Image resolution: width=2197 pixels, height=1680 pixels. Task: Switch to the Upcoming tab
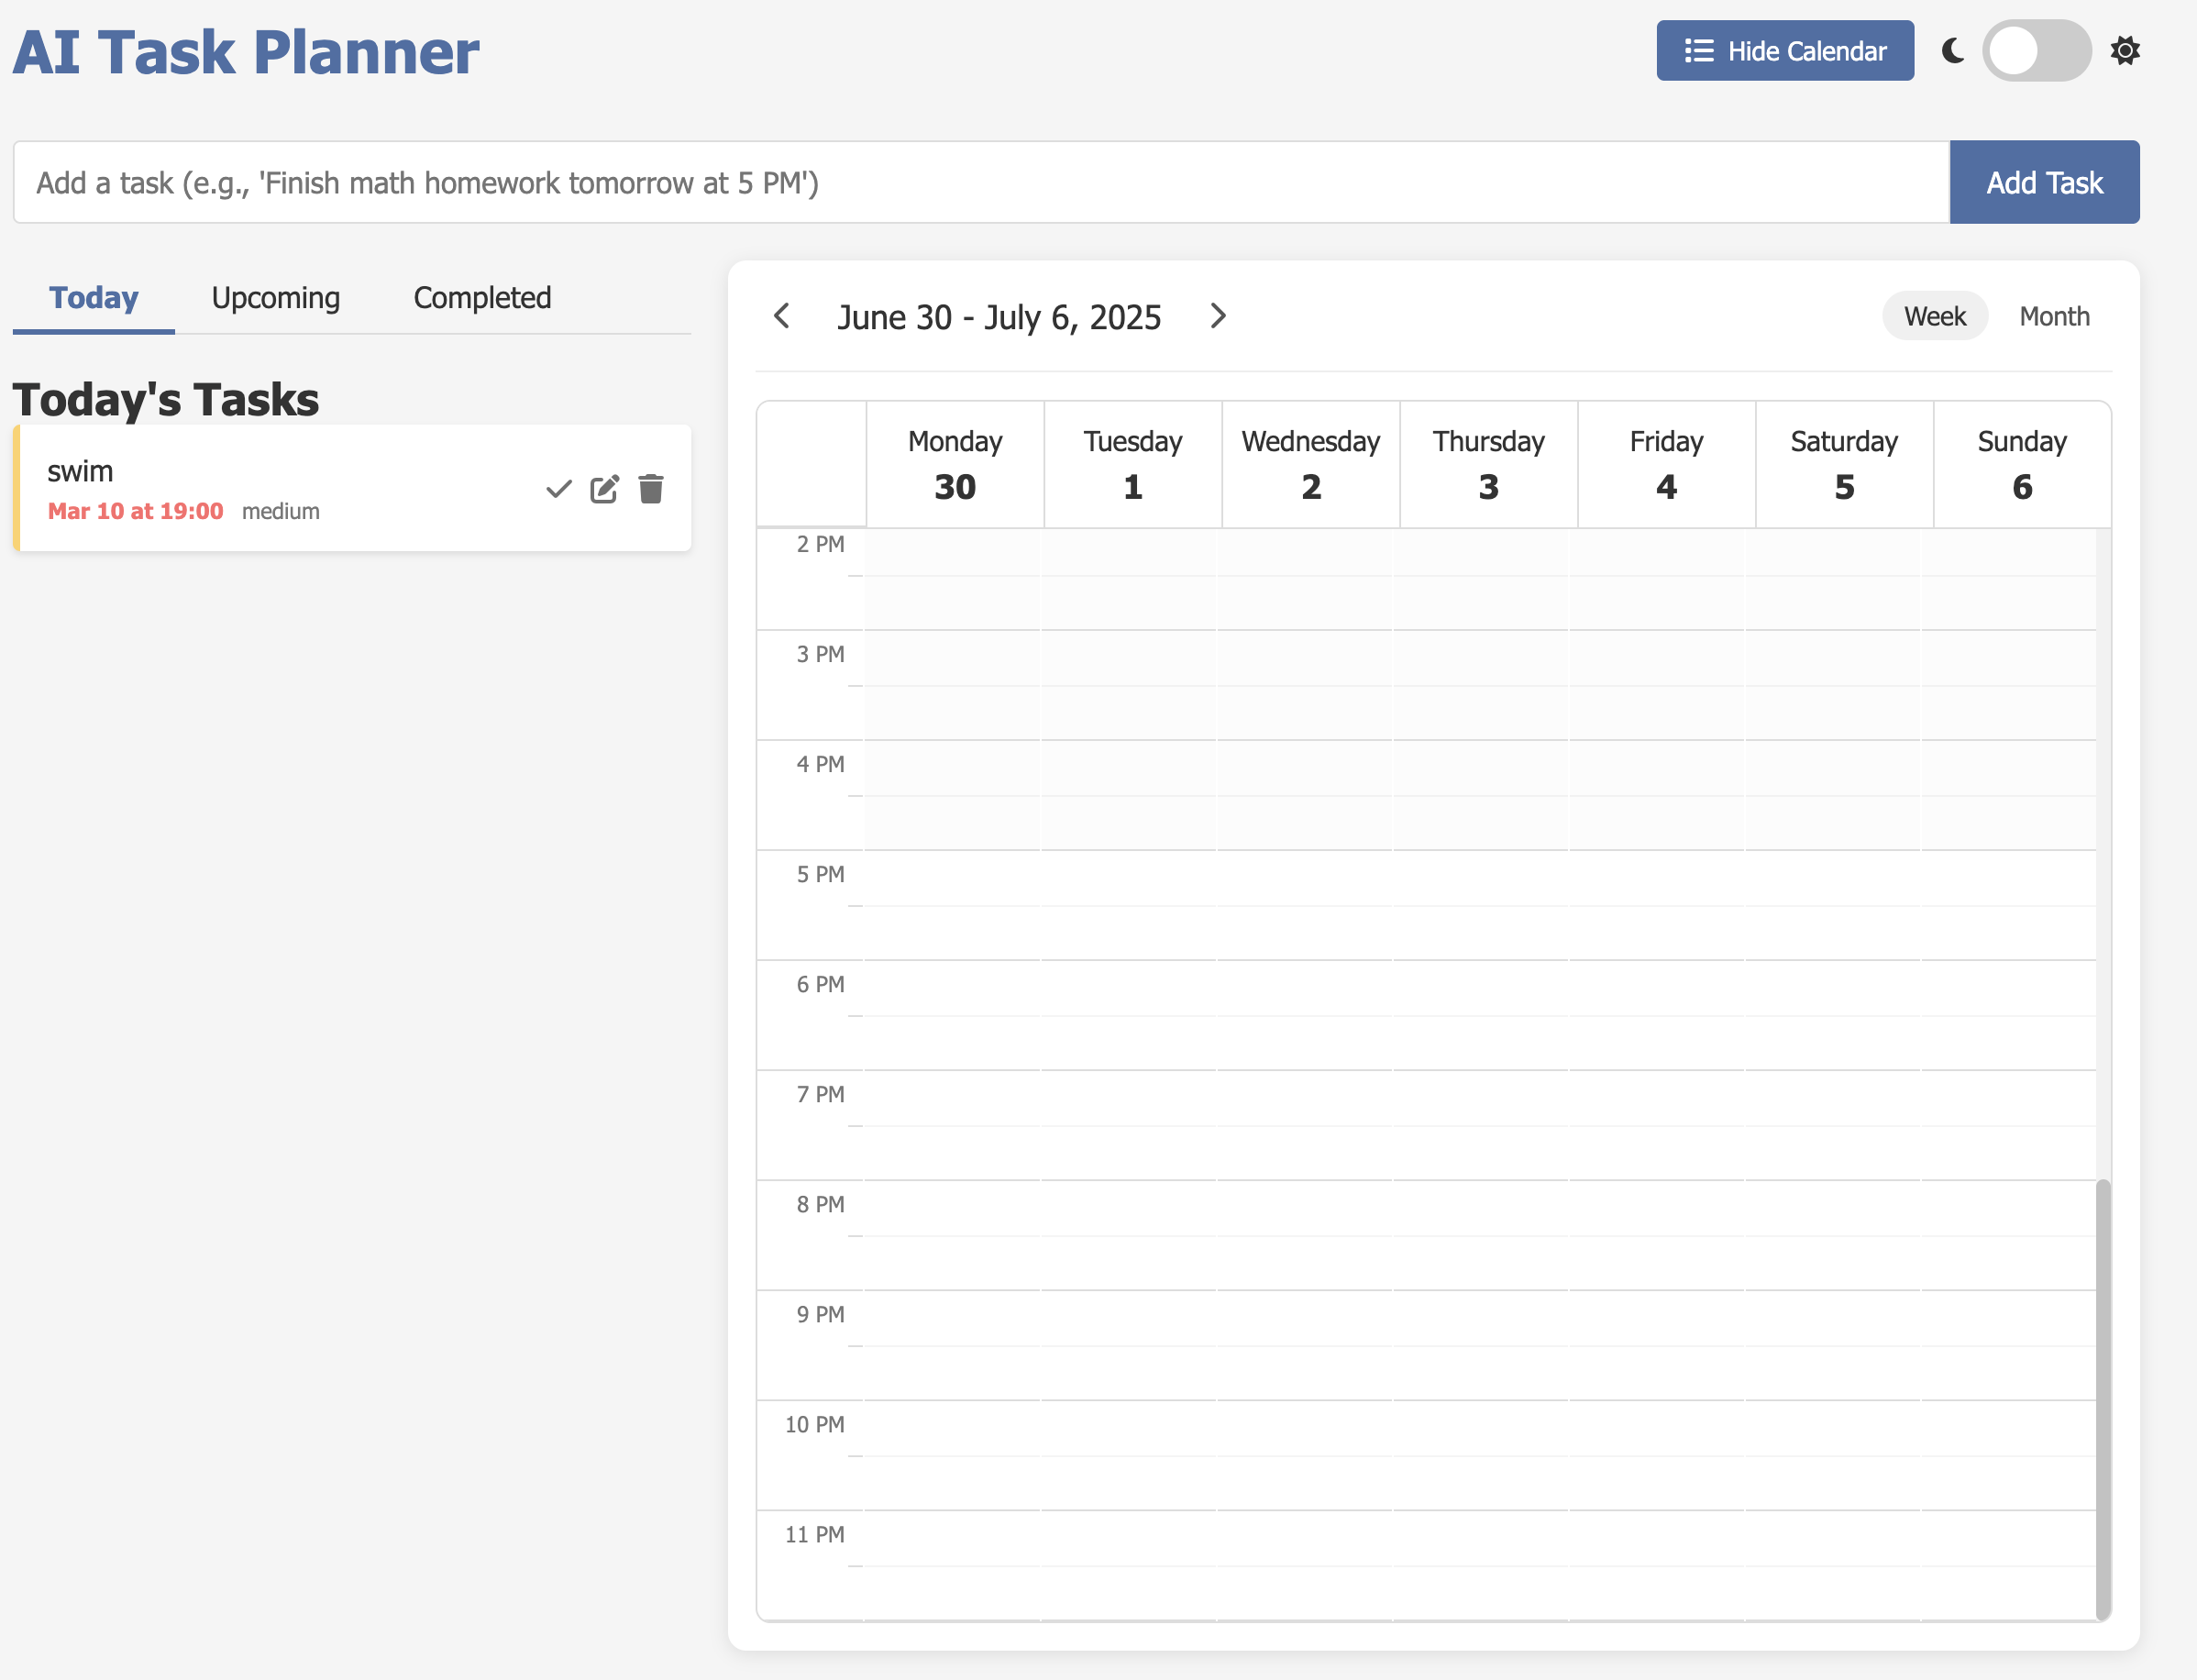coord(275,297)
